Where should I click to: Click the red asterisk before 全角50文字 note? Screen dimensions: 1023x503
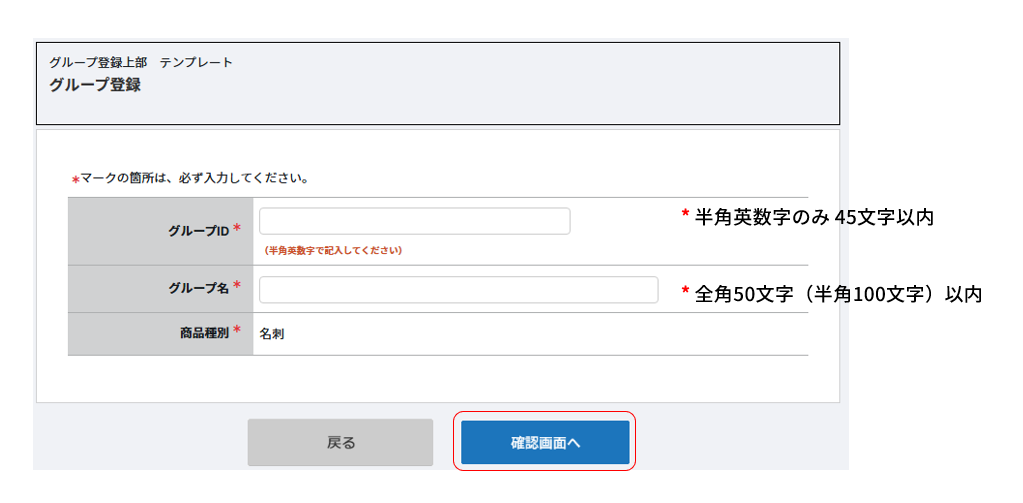(x=685, y=292)
